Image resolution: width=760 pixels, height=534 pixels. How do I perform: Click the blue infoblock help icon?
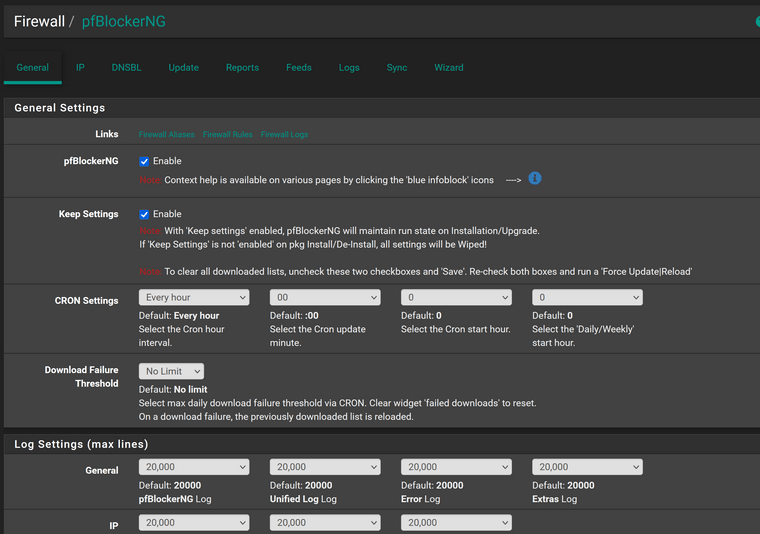coord(535,179)
